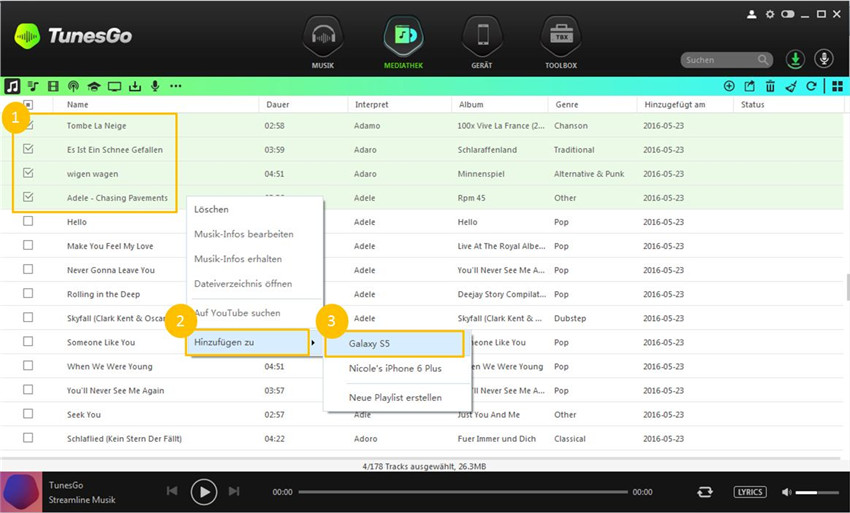Sort by the Name column header
Image resolution: width=850 pixels, height=513 pixels.
click(x=78, y=105)
